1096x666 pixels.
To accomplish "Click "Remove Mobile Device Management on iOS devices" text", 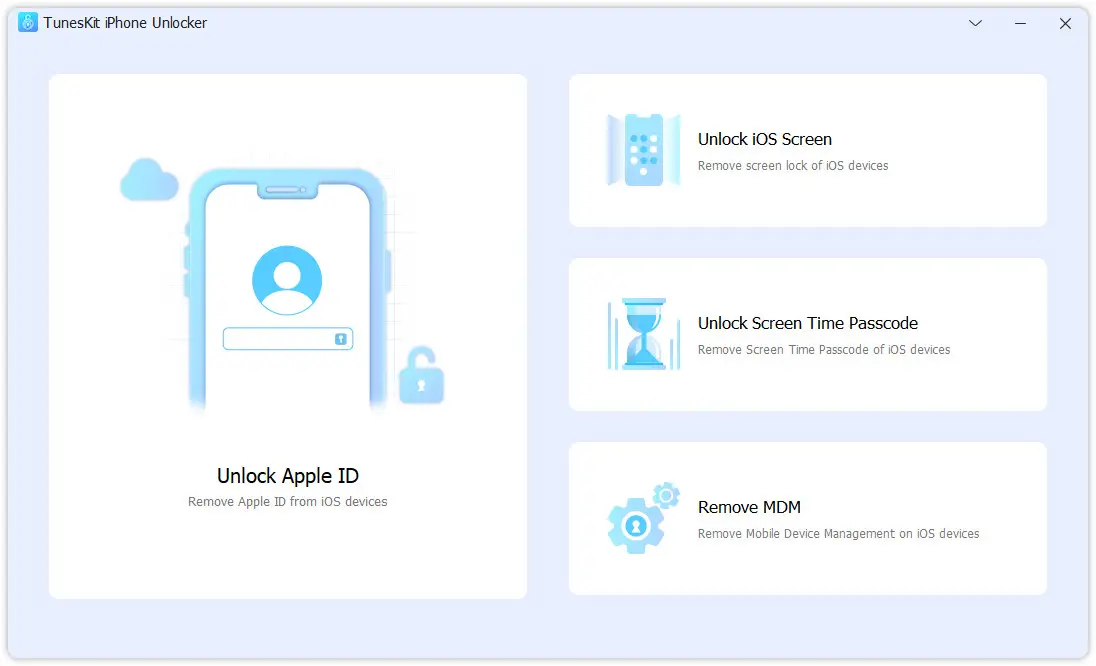I will tap(838, 534).
